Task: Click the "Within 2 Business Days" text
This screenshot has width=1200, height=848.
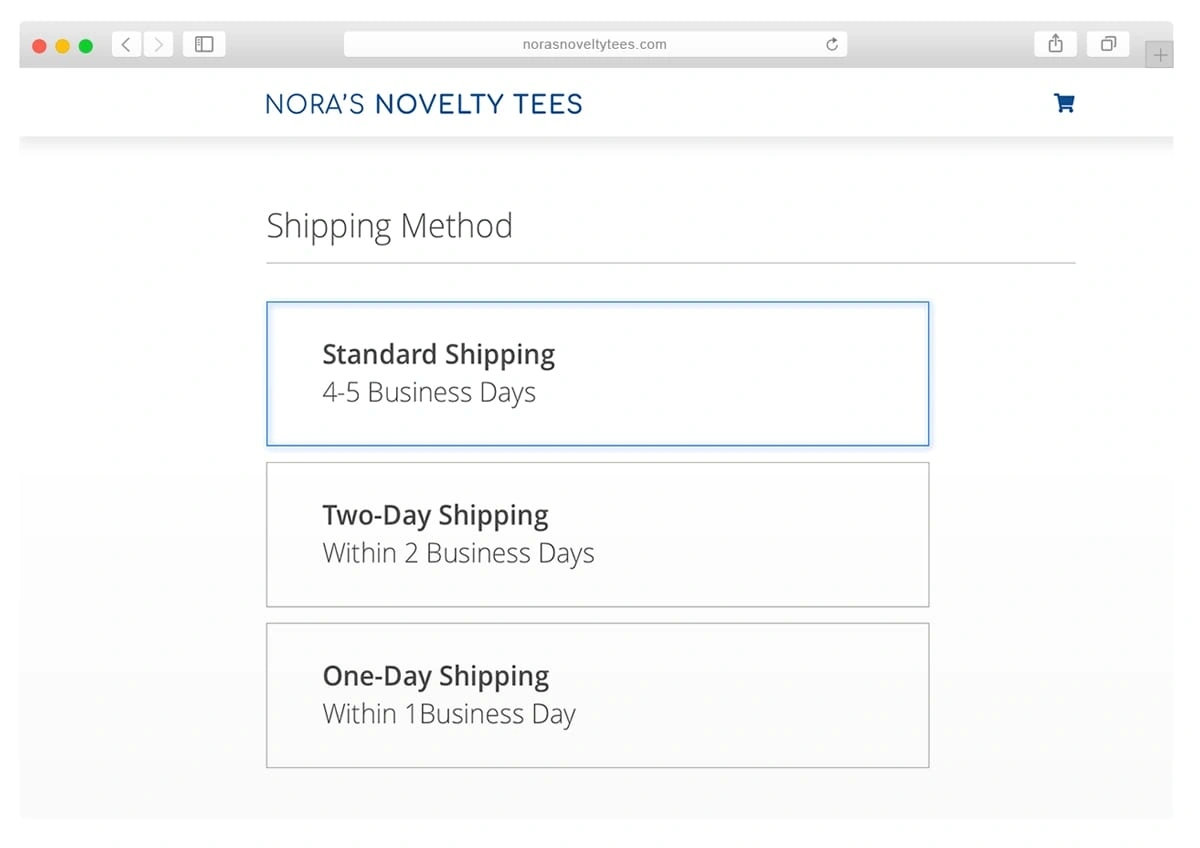Action: (x=458, y=554)
